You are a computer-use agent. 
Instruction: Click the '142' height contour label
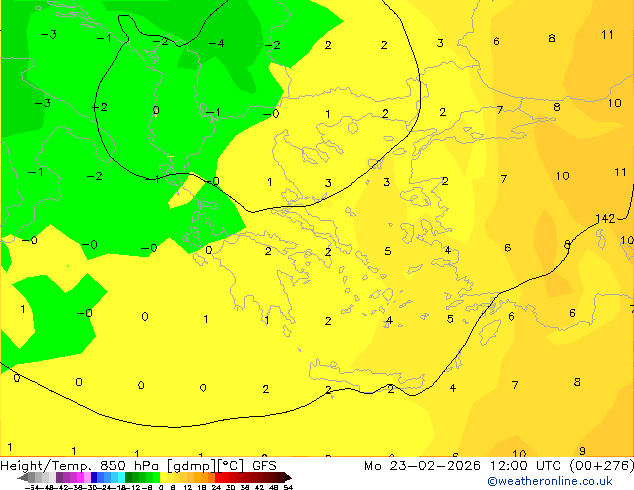(x=605, y=219)
